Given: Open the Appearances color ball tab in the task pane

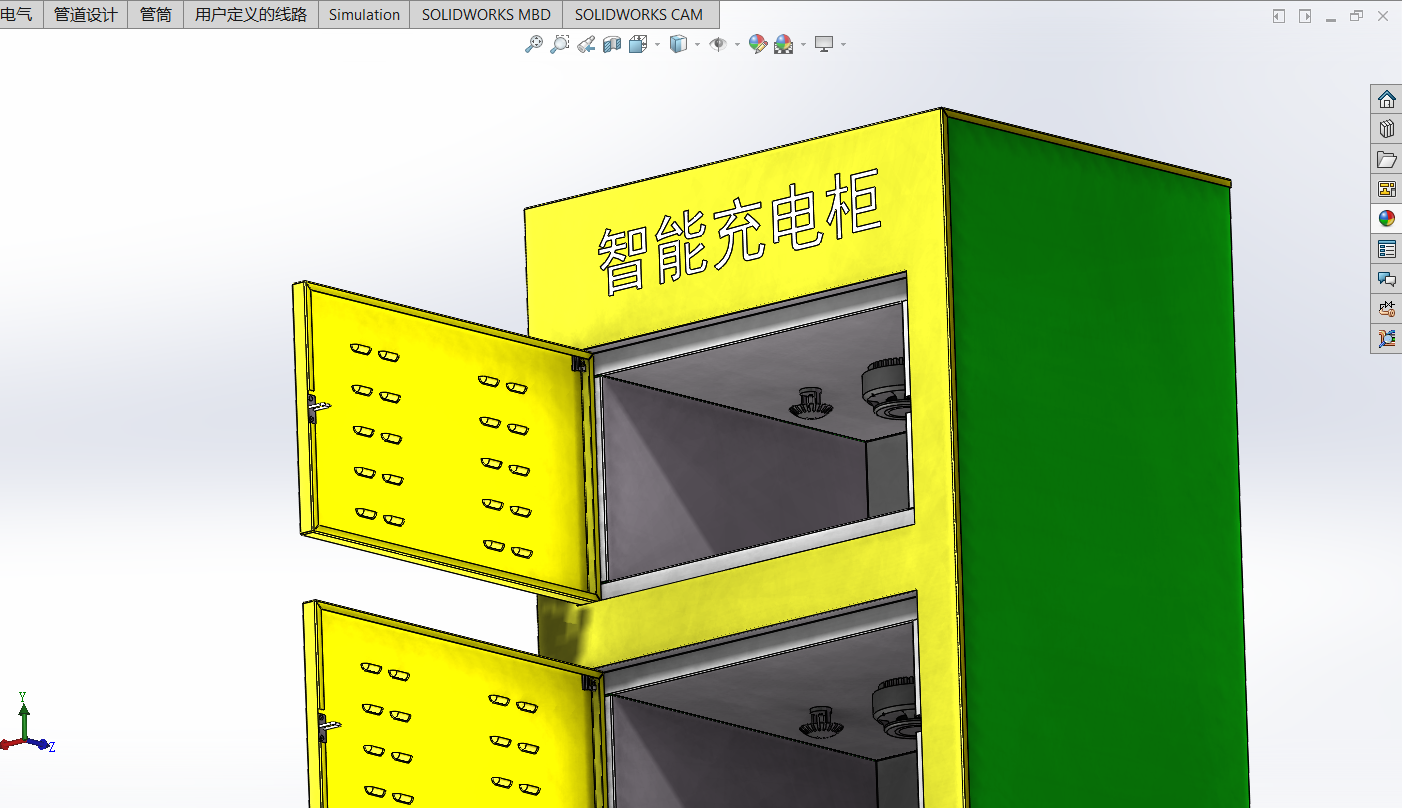Looking at the screenshot, I should pyautogui.click(x=1386, y=219).
